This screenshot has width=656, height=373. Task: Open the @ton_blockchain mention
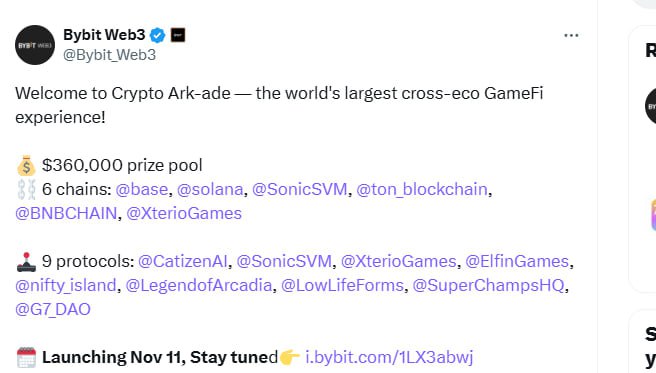tap(422, 189)
